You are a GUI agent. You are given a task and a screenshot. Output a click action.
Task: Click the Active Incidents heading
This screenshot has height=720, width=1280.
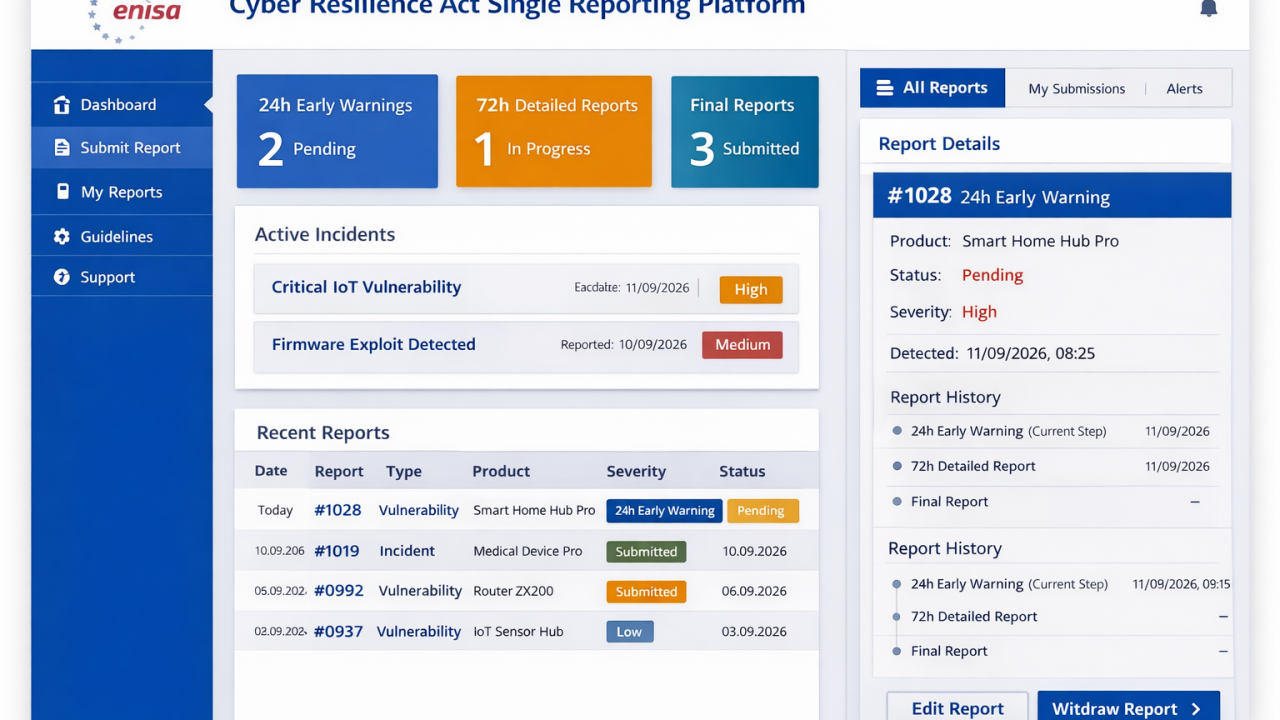click(x=325, y=235)
